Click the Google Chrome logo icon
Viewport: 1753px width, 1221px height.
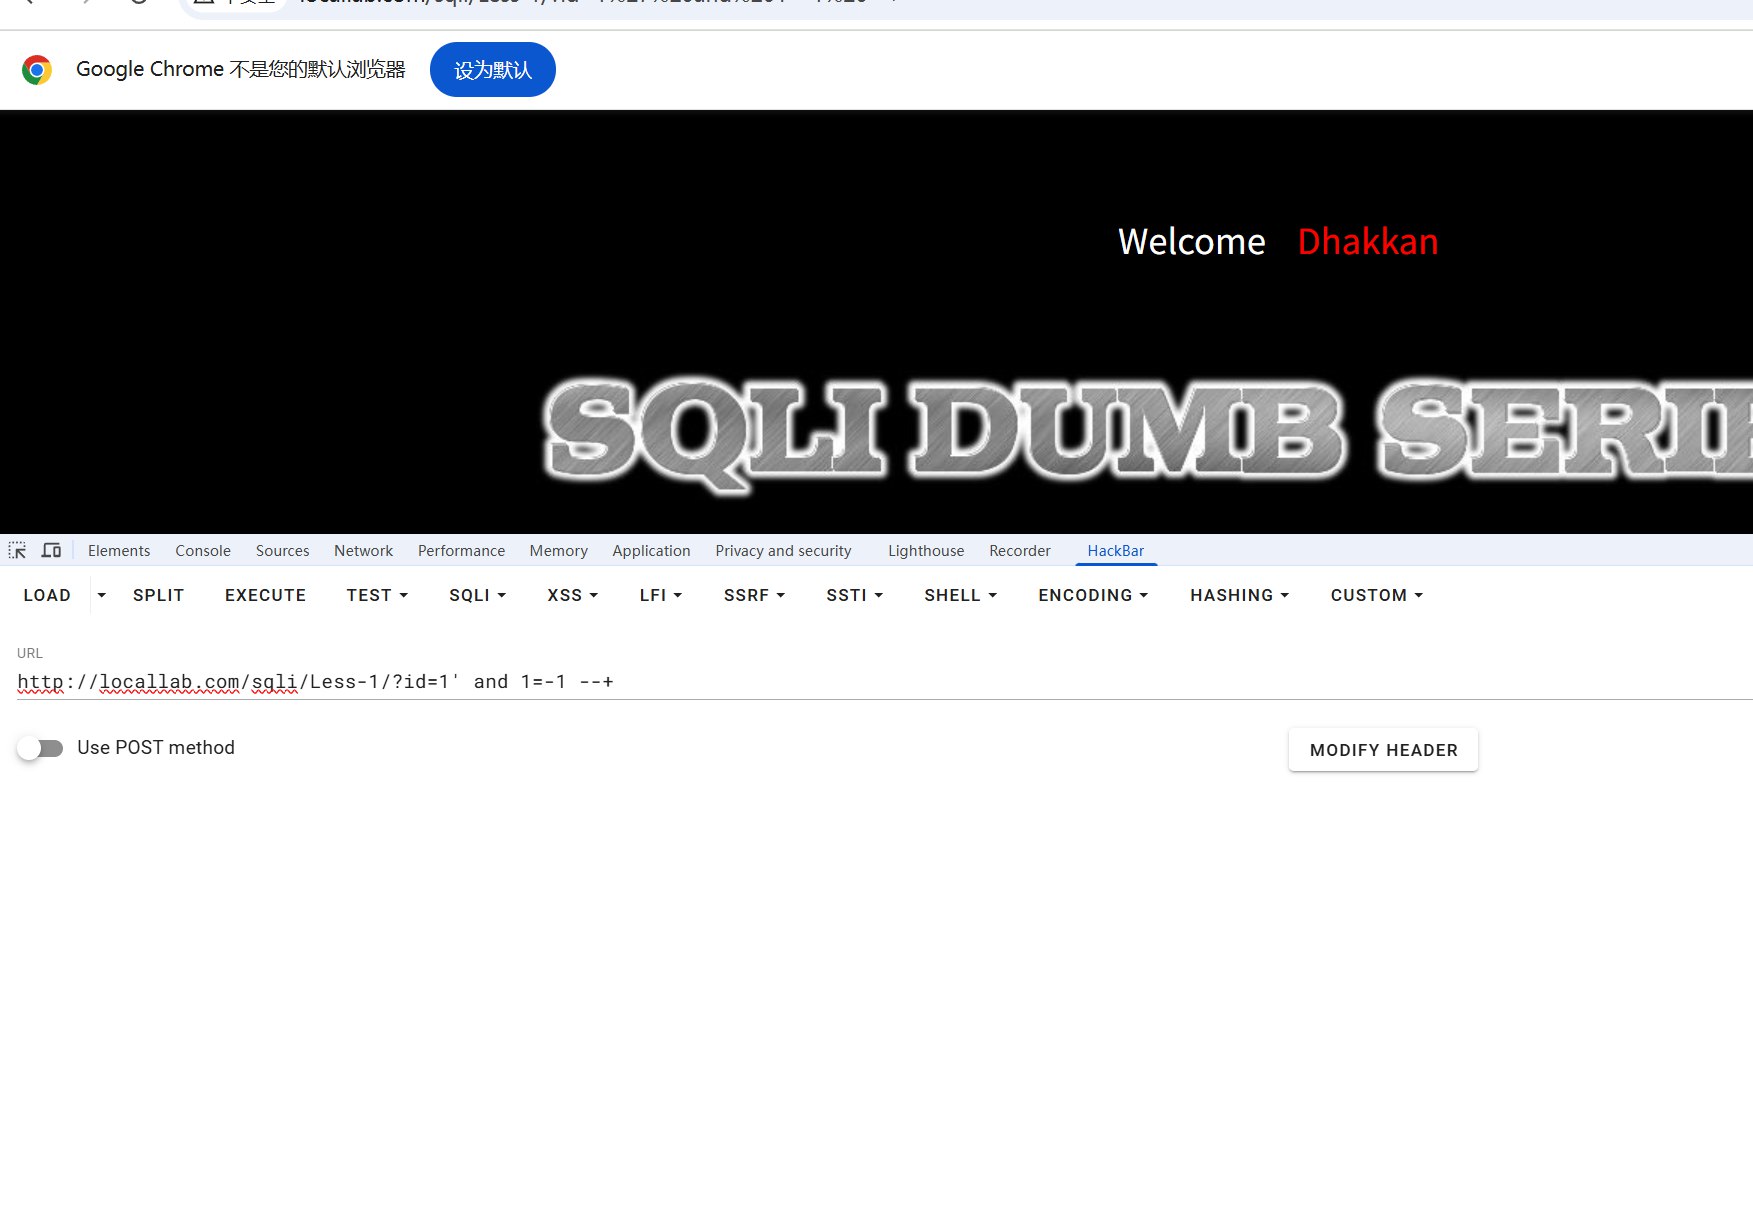[37, 70]
